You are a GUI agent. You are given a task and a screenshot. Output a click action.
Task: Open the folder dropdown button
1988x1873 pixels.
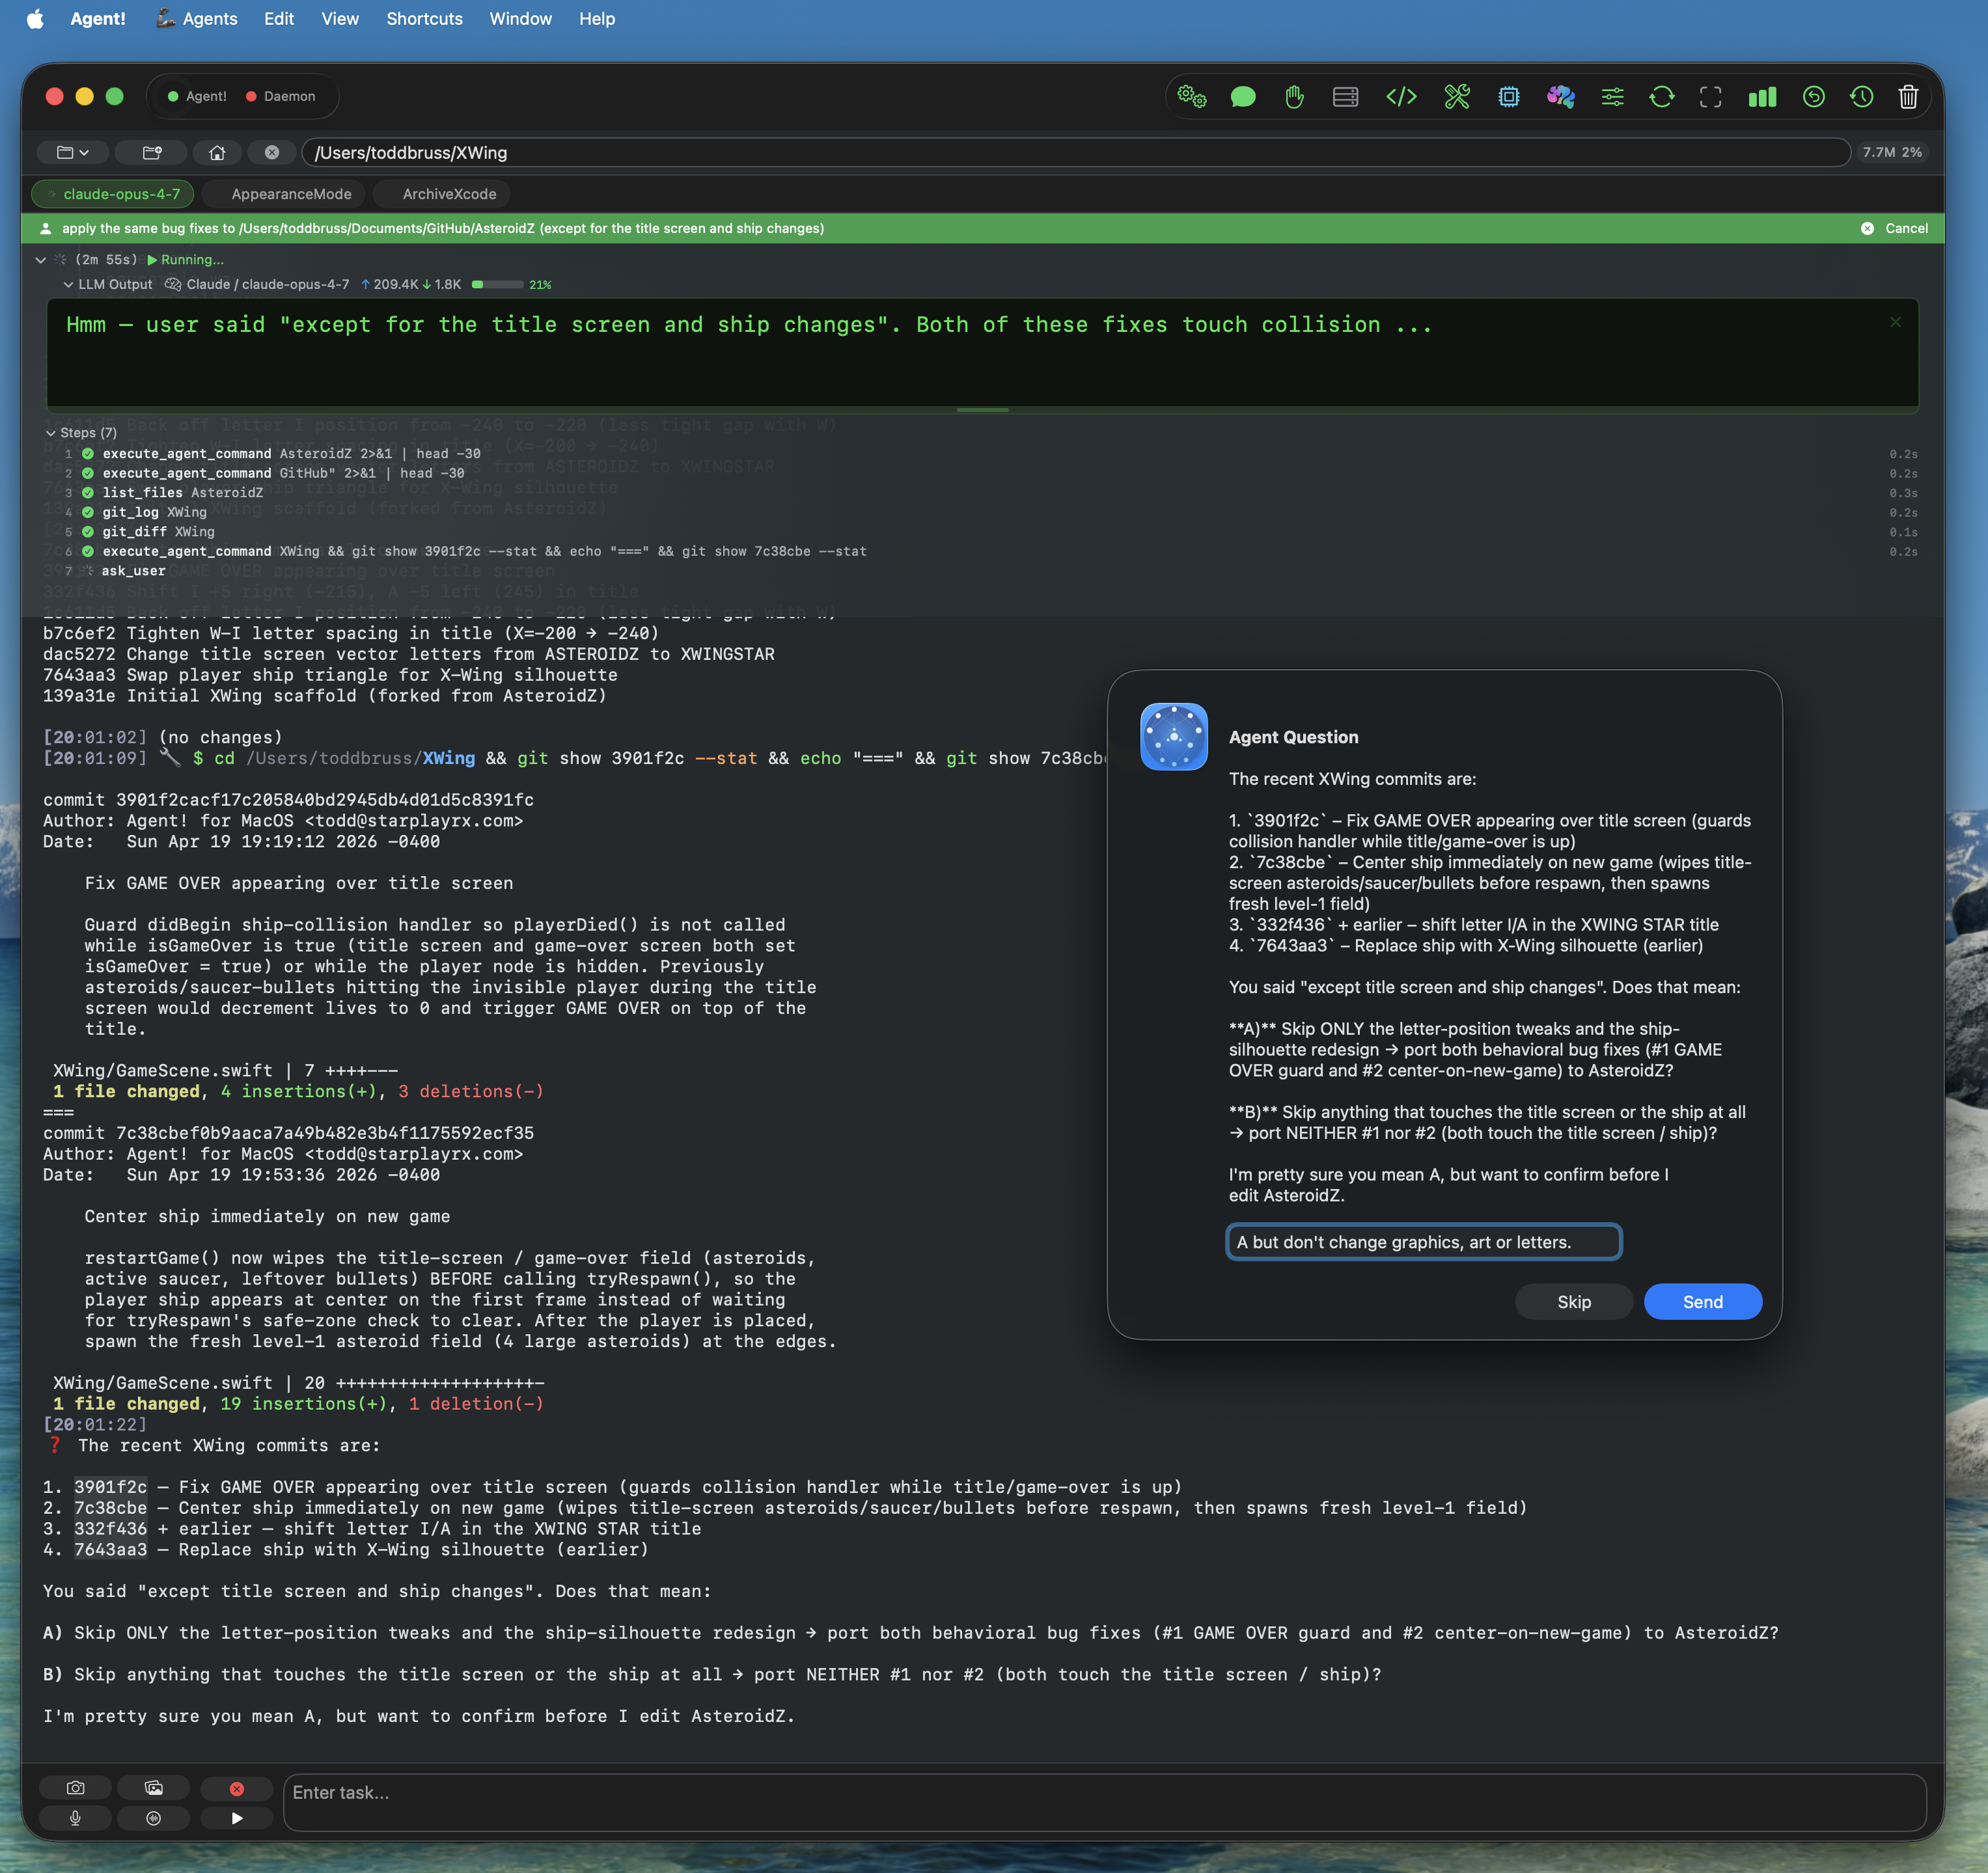pyautogui.click(x=73, y=152)
